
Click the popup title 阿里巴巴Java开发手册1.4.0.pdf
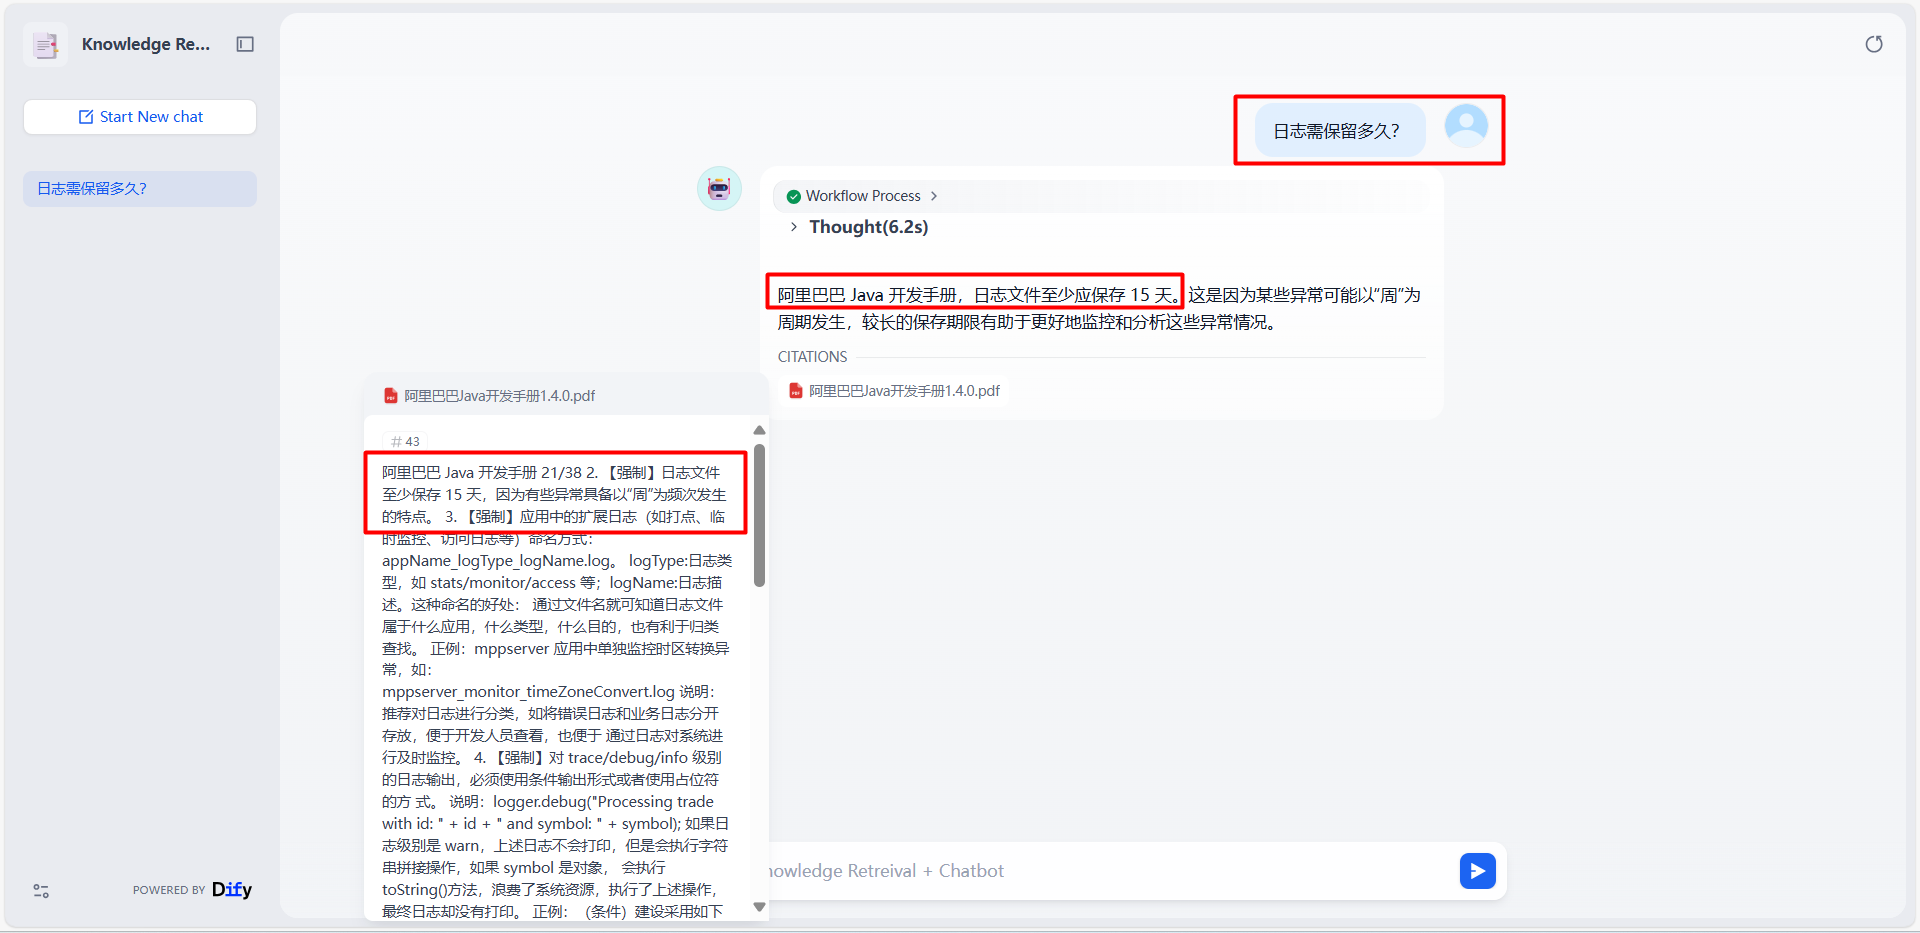coord(499,396)
